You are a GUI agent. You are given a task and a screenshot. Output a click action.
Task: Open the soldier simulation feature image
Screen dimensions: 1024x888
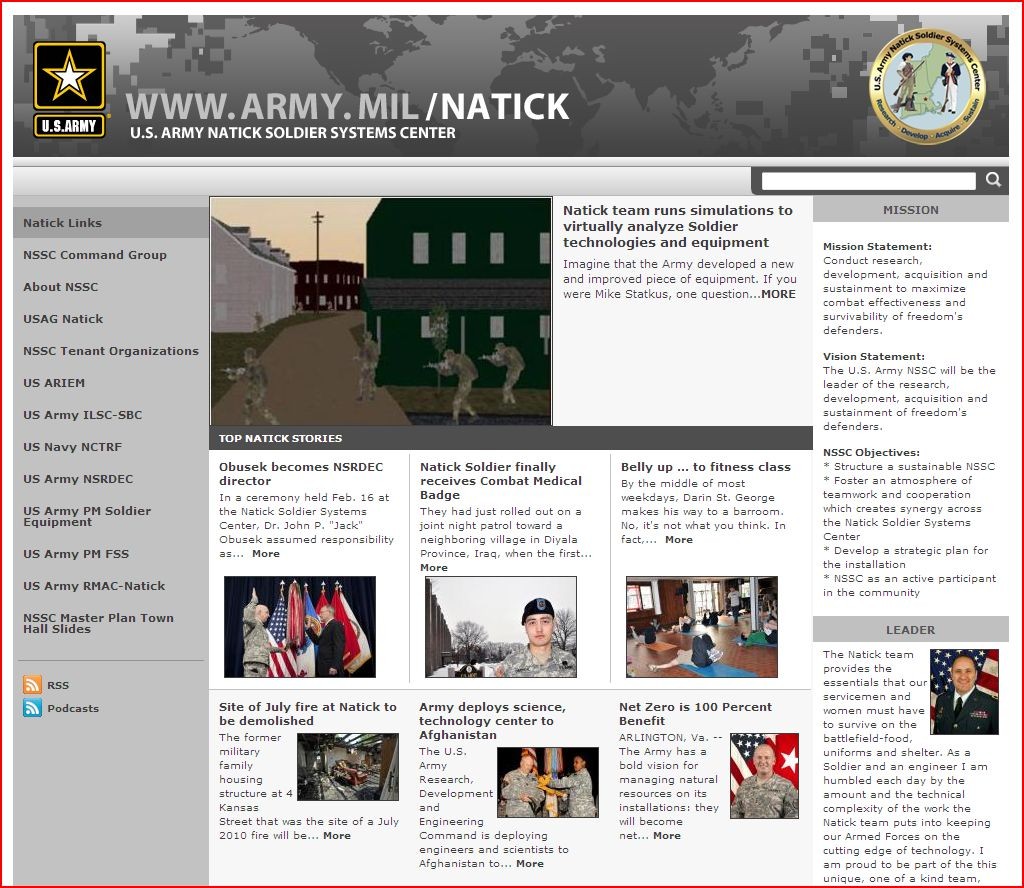tap(381, 311)
